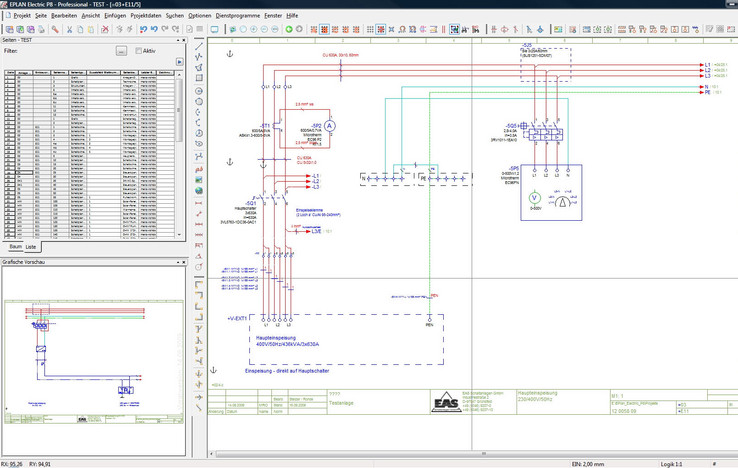Image resolution: width=738 pixels, height=468 pixels.
Task: Select the line drawing tool
Action: click(199, 45)
